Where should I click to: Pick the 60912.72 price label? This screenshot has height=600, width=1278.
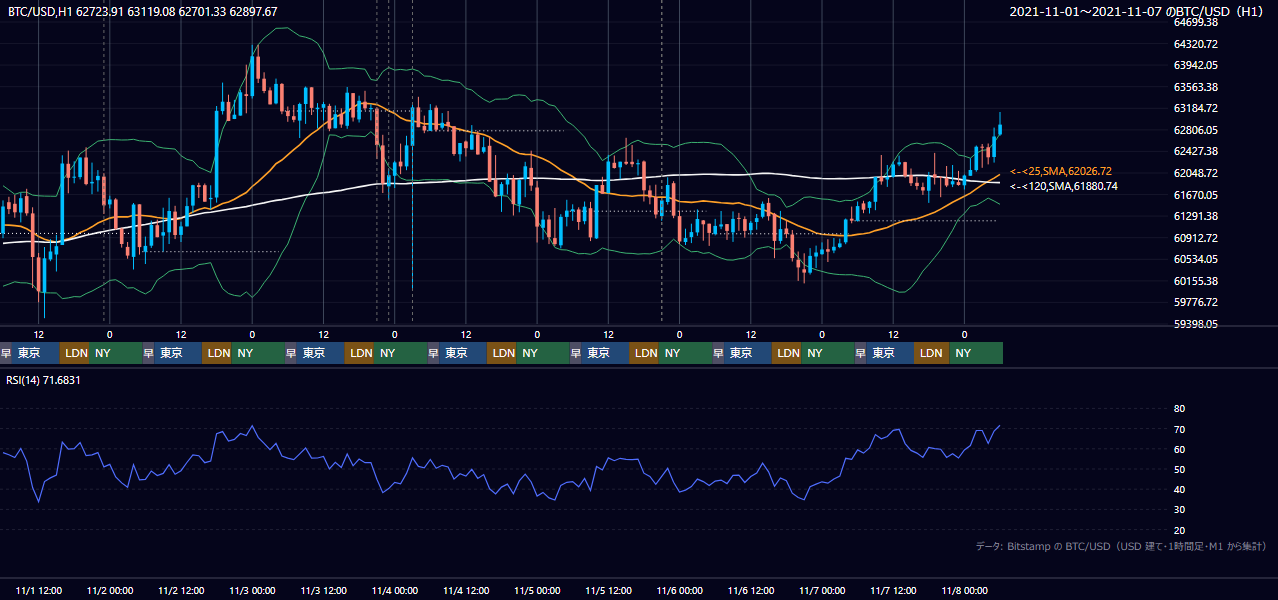(1195, 238)
